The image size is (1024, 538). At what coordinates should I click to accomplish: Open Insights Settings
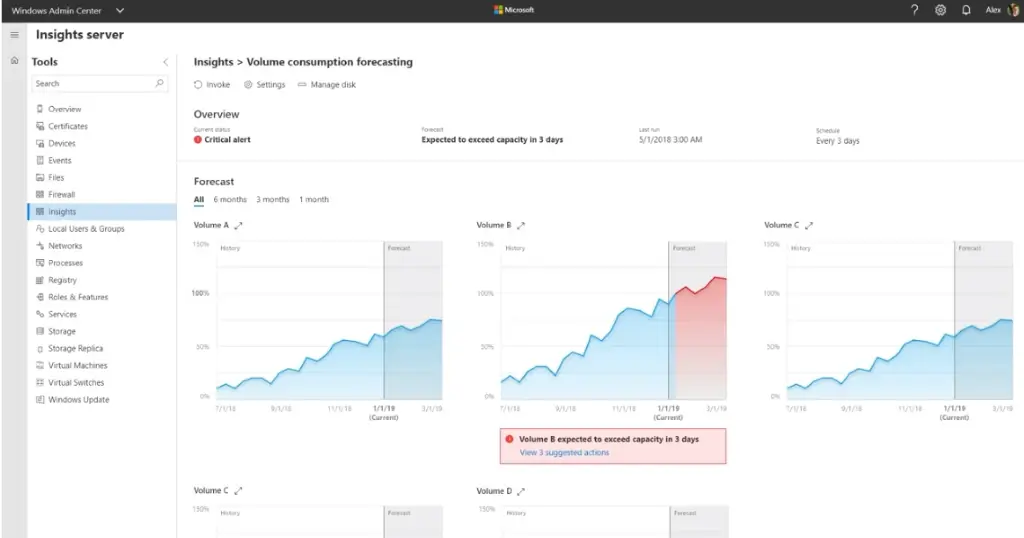tap(264, 85)
